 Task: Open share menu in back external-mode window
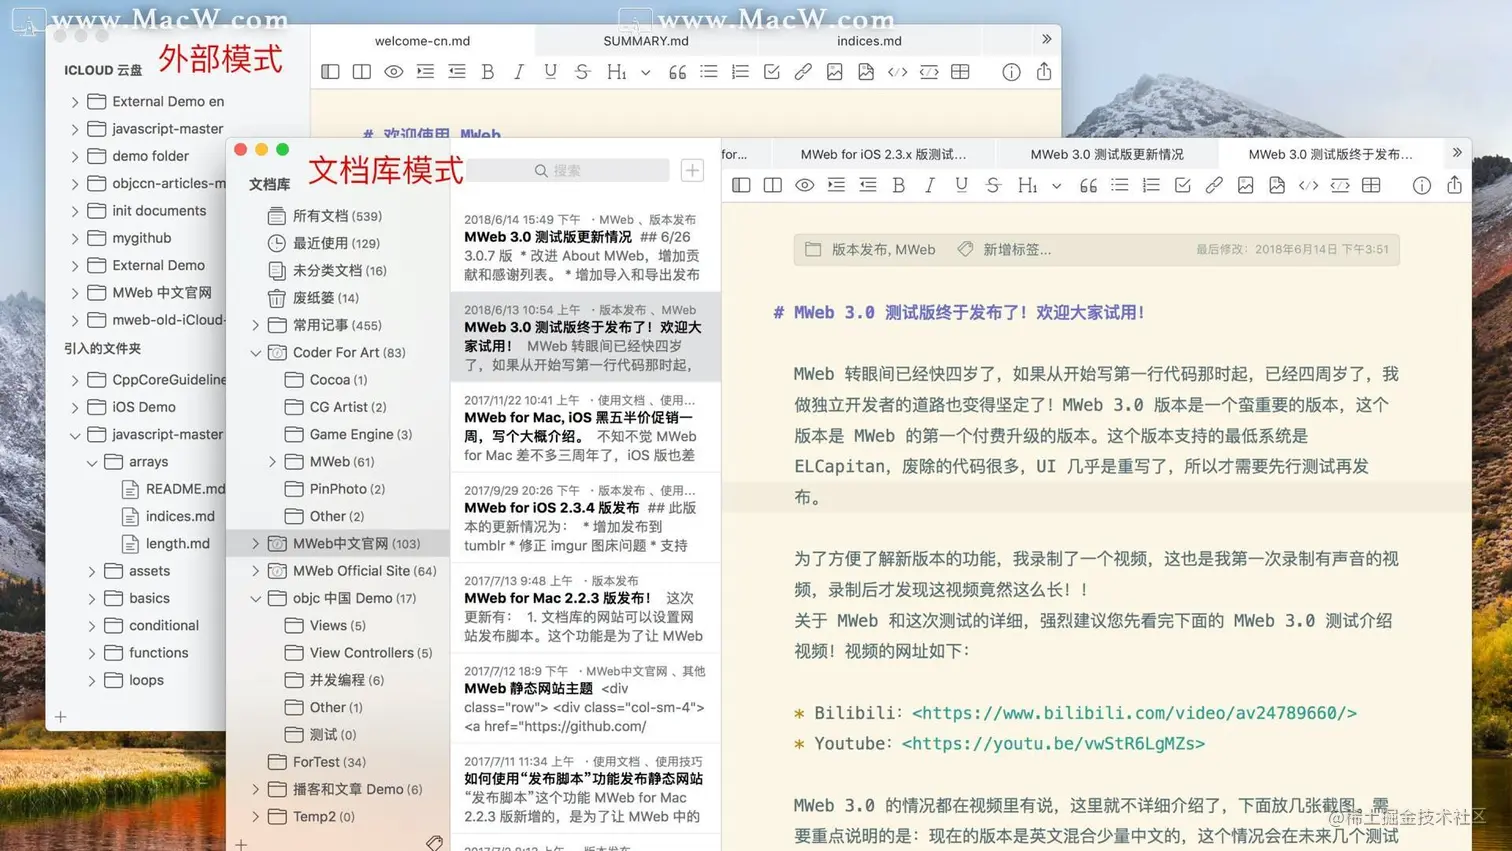1043,71
